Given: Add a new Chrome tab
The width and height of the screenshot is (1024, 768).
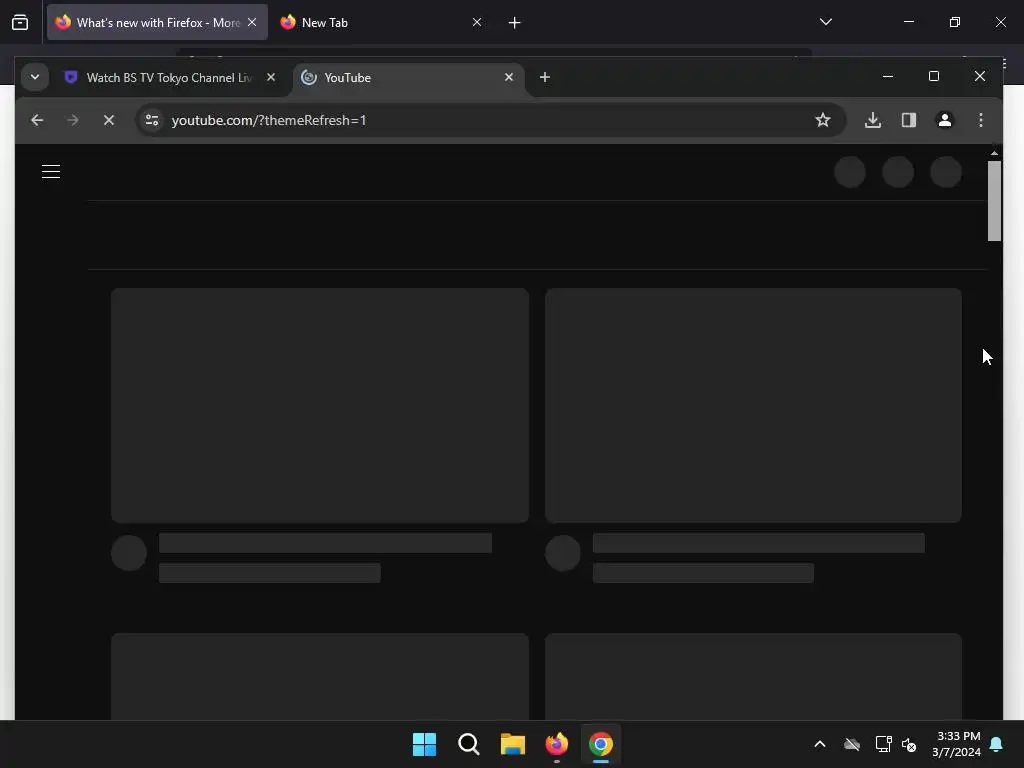Looking at the screenshot, I should coord(545,78).
